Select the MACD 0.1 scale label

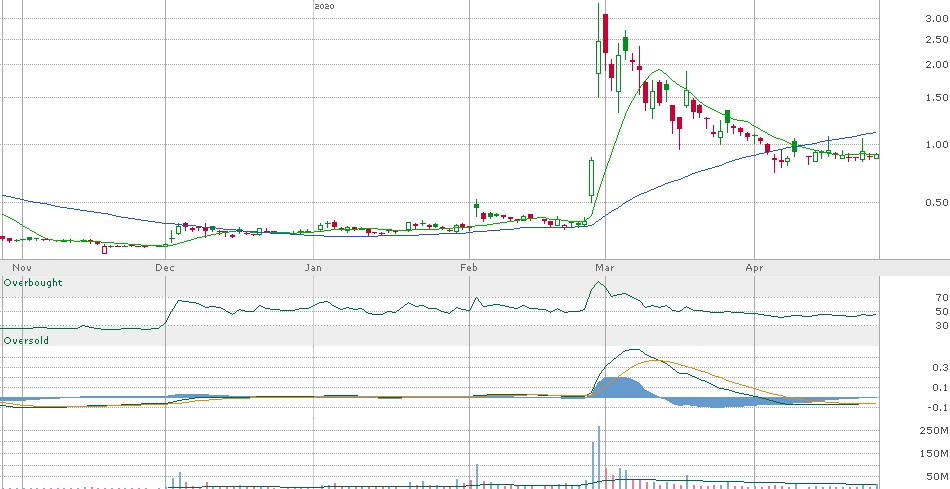pos(940,387)
